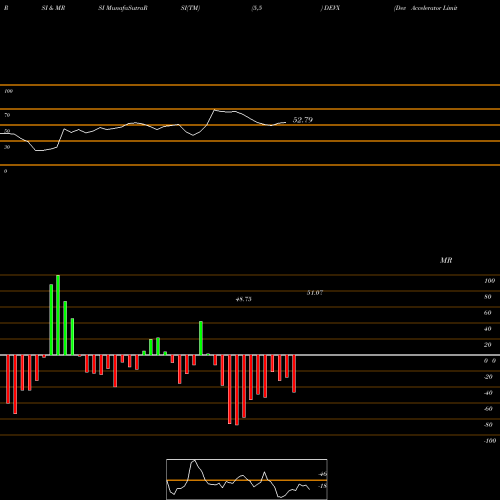Select the tallest green MR bar
This screenshot has height=500, width=500.
(58, 315)
